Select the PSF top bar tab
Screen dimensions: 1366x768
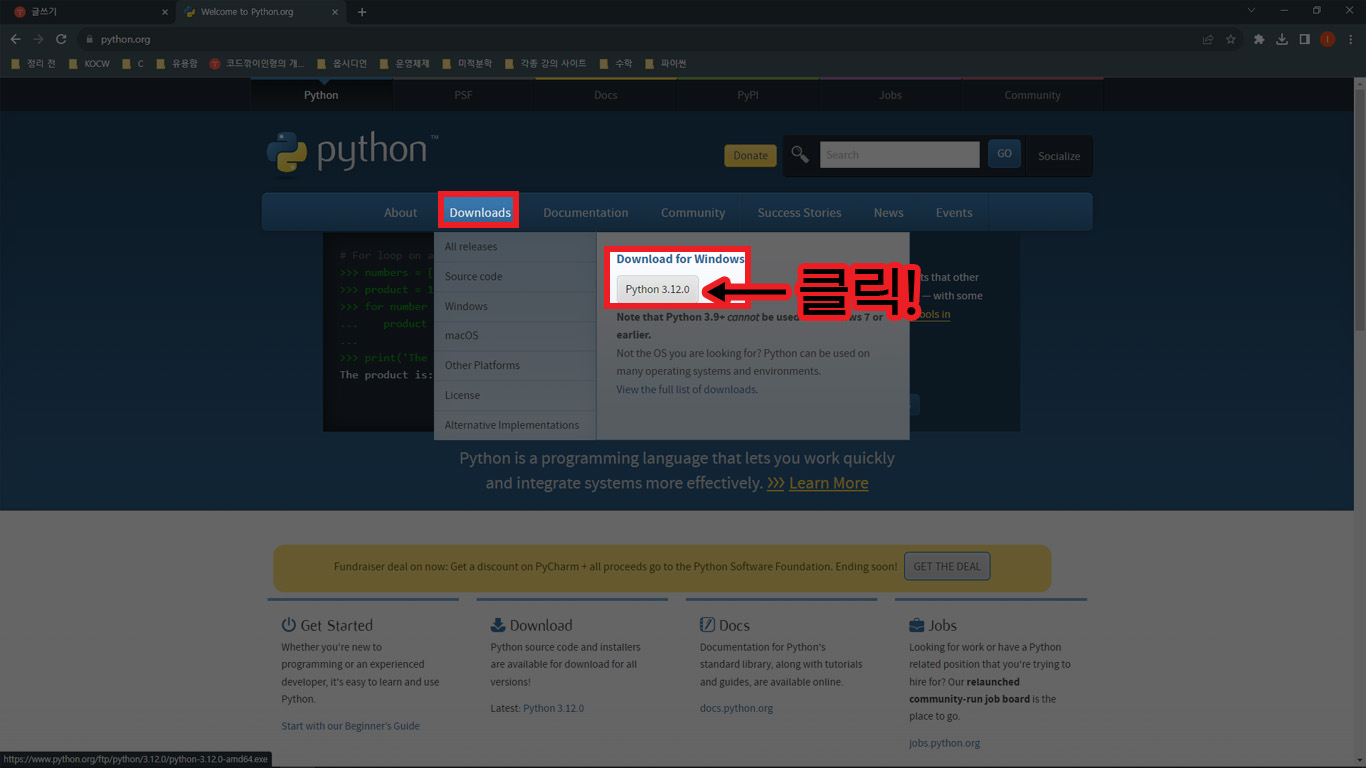click(x=463, y=95)
